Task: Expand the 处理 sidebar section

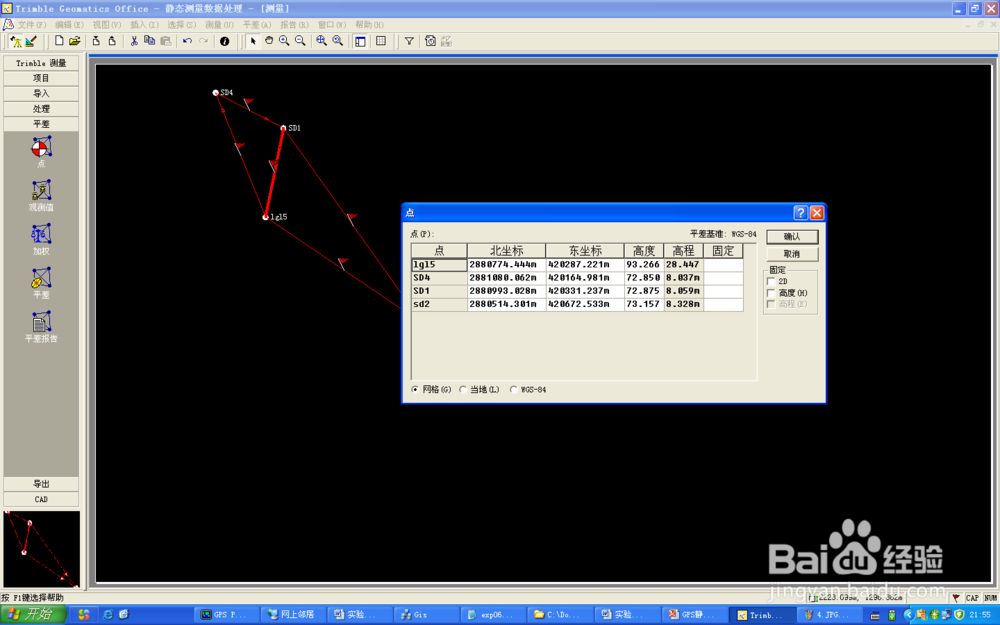Action: [41, 109]
